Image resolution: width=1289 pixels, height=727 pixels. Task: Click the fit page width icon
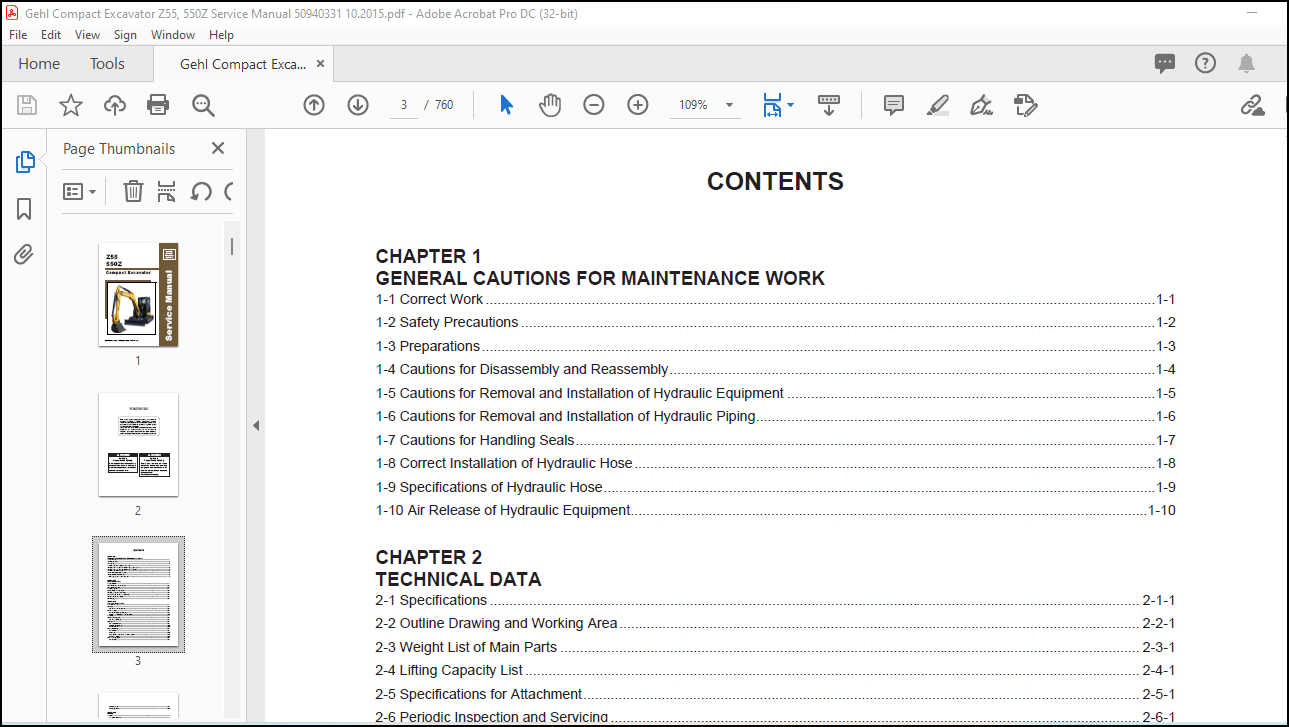click(x=772, y=105)
